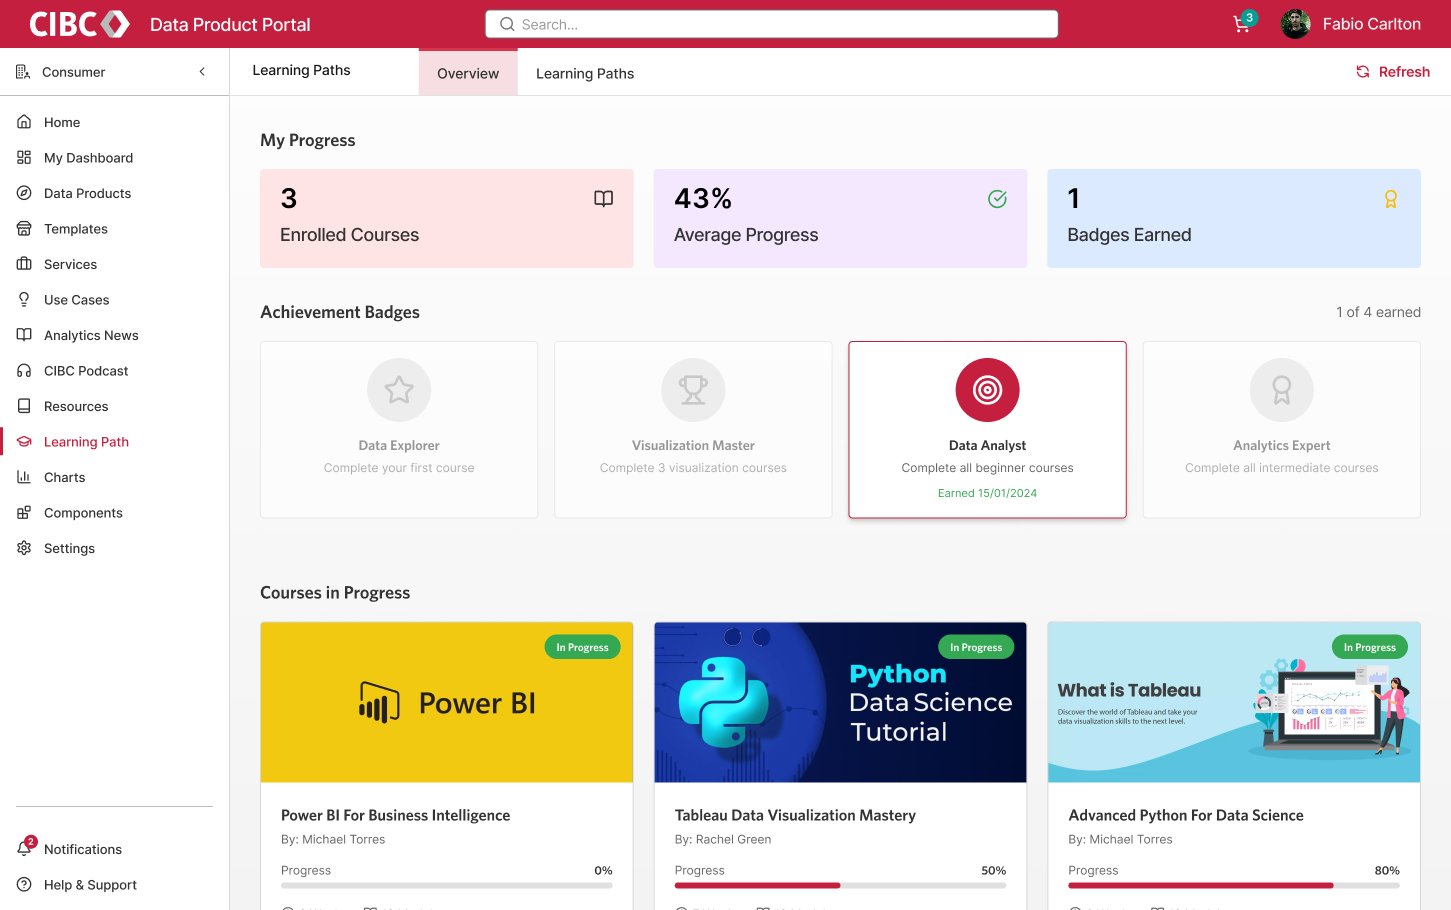Viewport: 1451px width, 910px height.
Task: Click the award ribbon icon on Badges Earned
Action: click(1390, 199)
